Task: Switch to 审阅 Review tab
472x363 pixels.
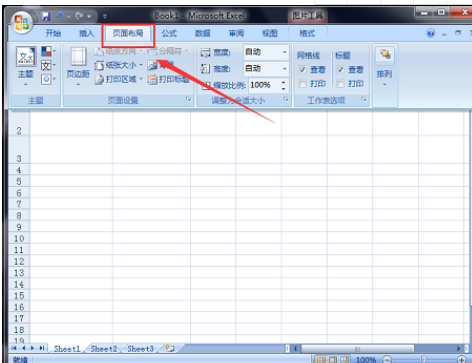Action: click(x=236, y=33)
